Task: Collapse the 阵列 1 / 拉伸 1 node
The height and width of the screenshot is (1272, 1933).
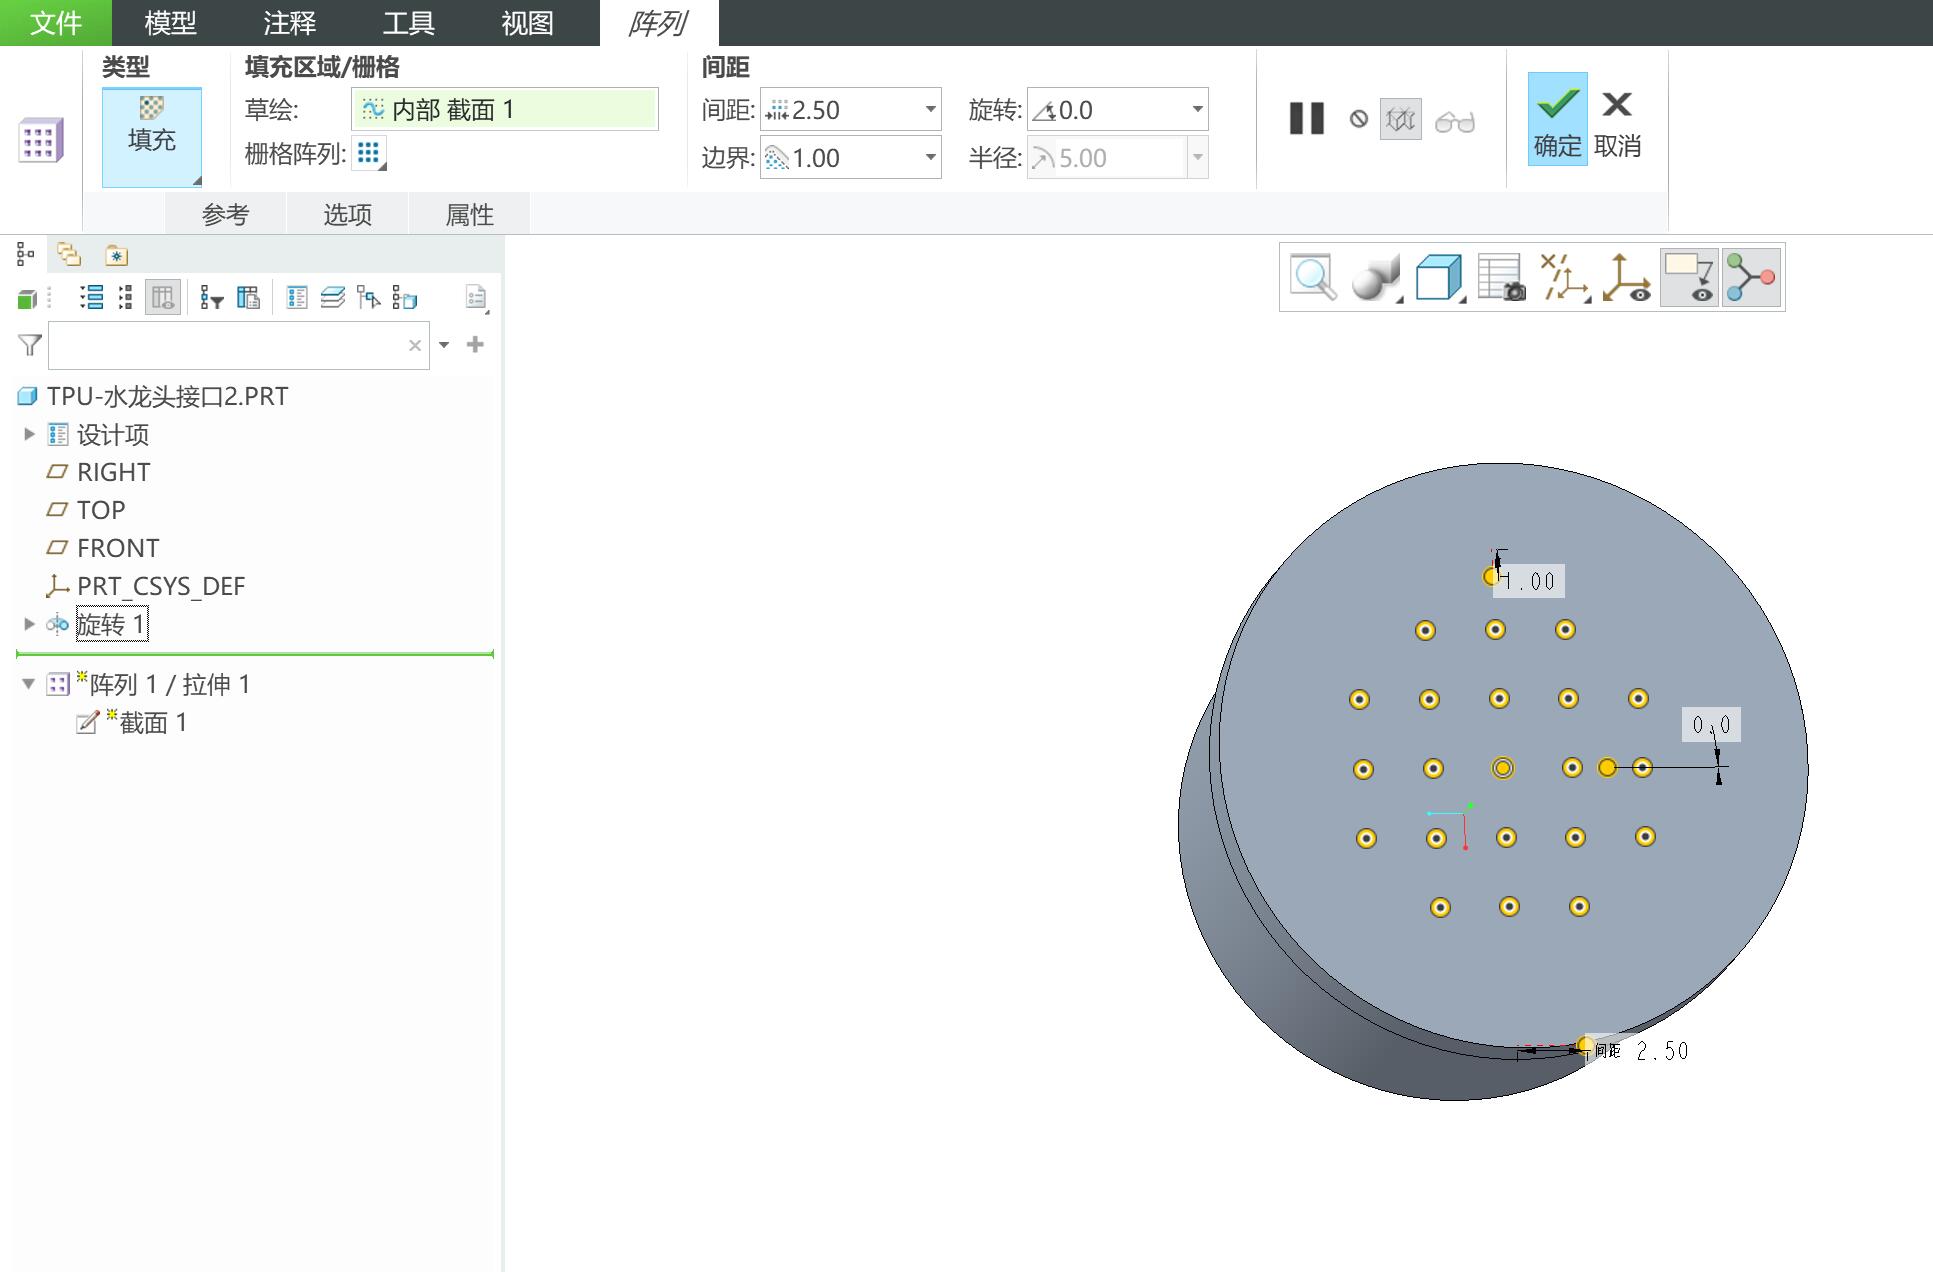Action: point(29,684)
